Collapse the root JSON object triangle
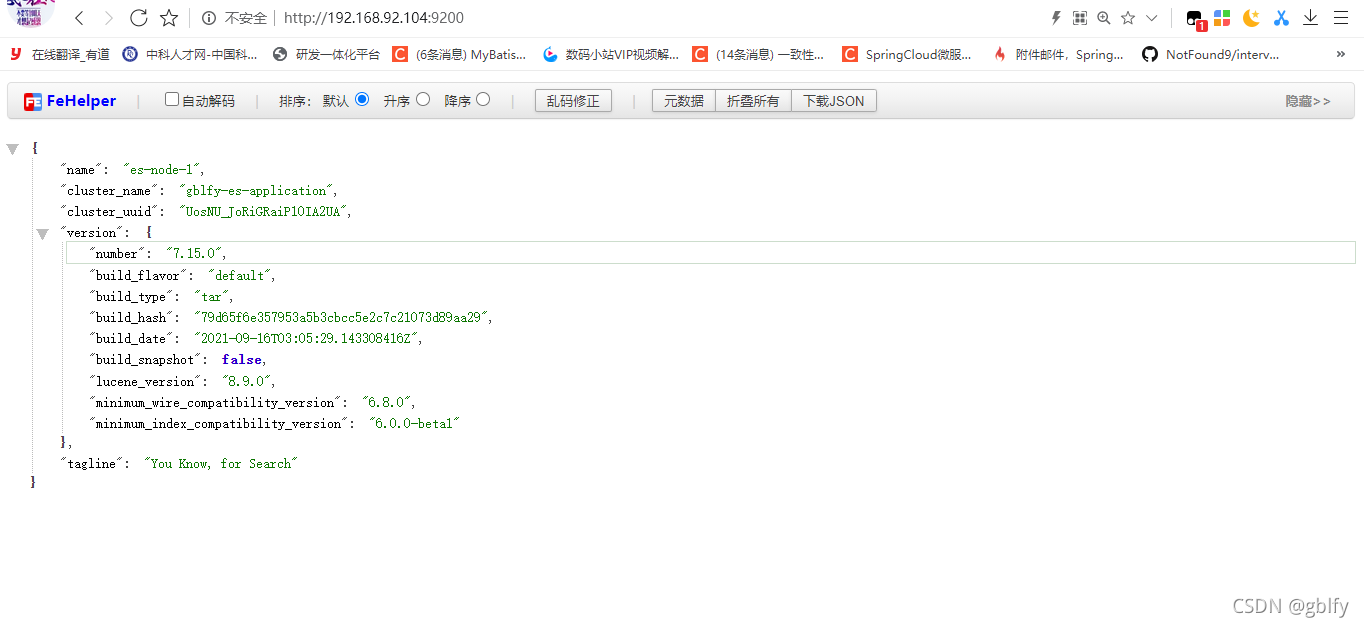 point(12,149)
